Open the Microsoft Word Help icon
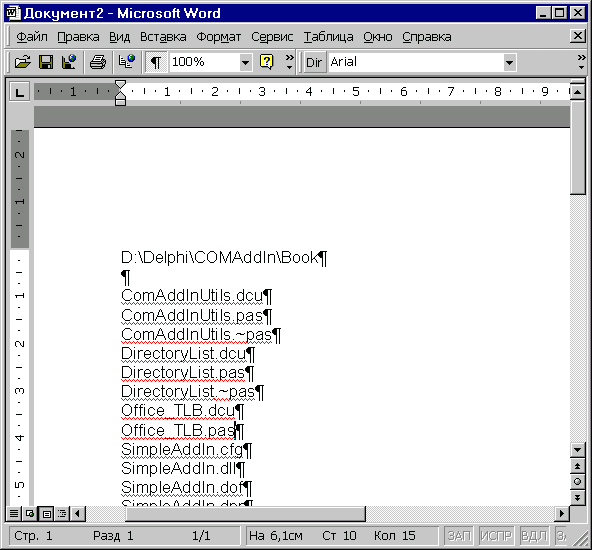The image size is (592, 550). pos(267,62)
